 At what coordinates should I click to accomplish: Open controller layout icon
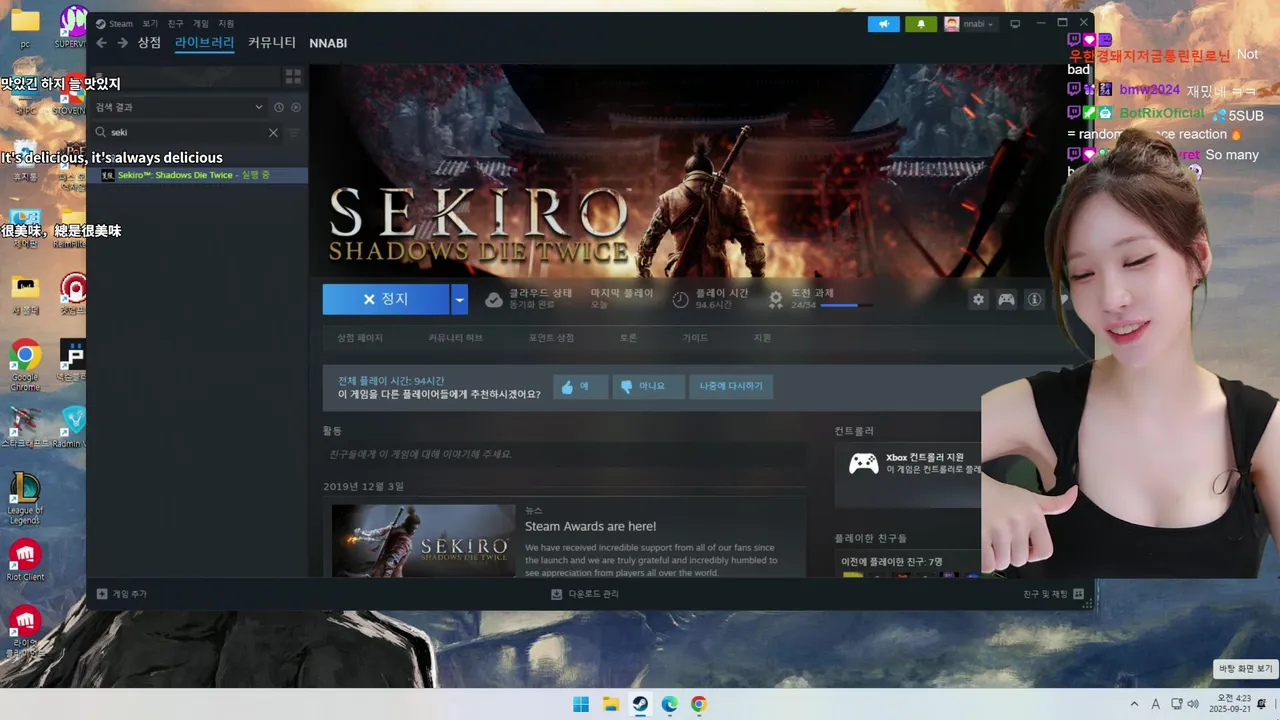tap(1006, 299)
